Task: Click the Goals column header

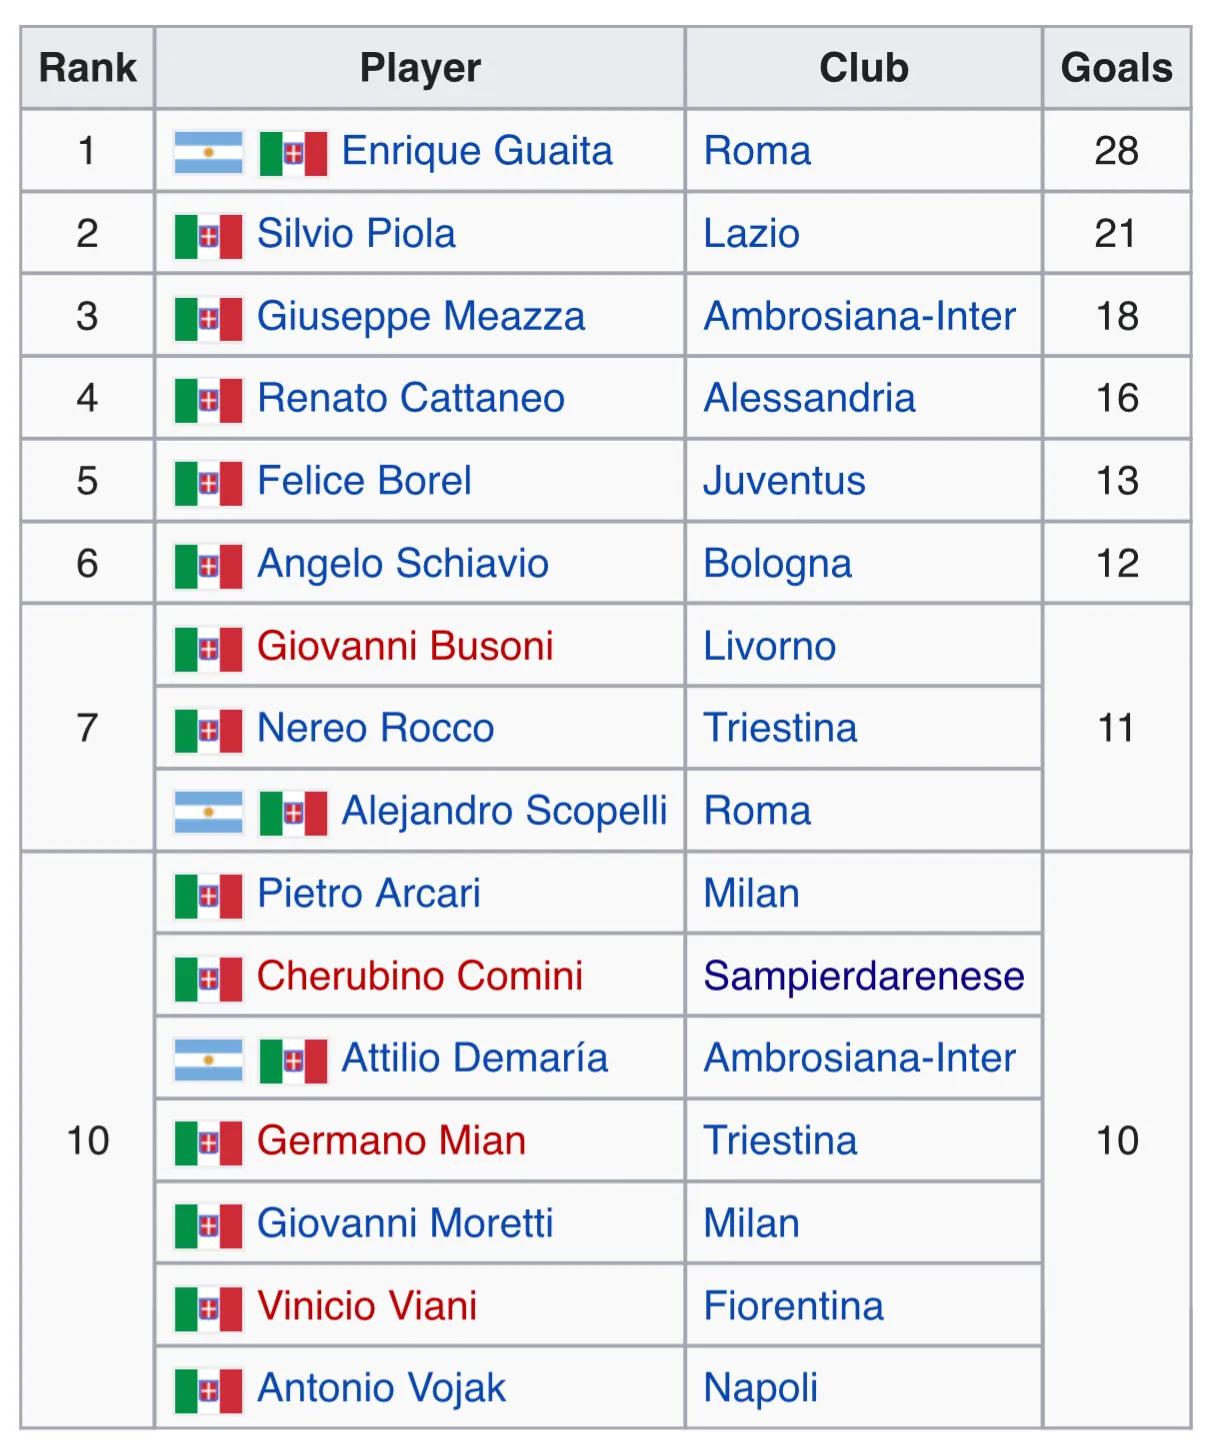Action: coord(1116,68)
